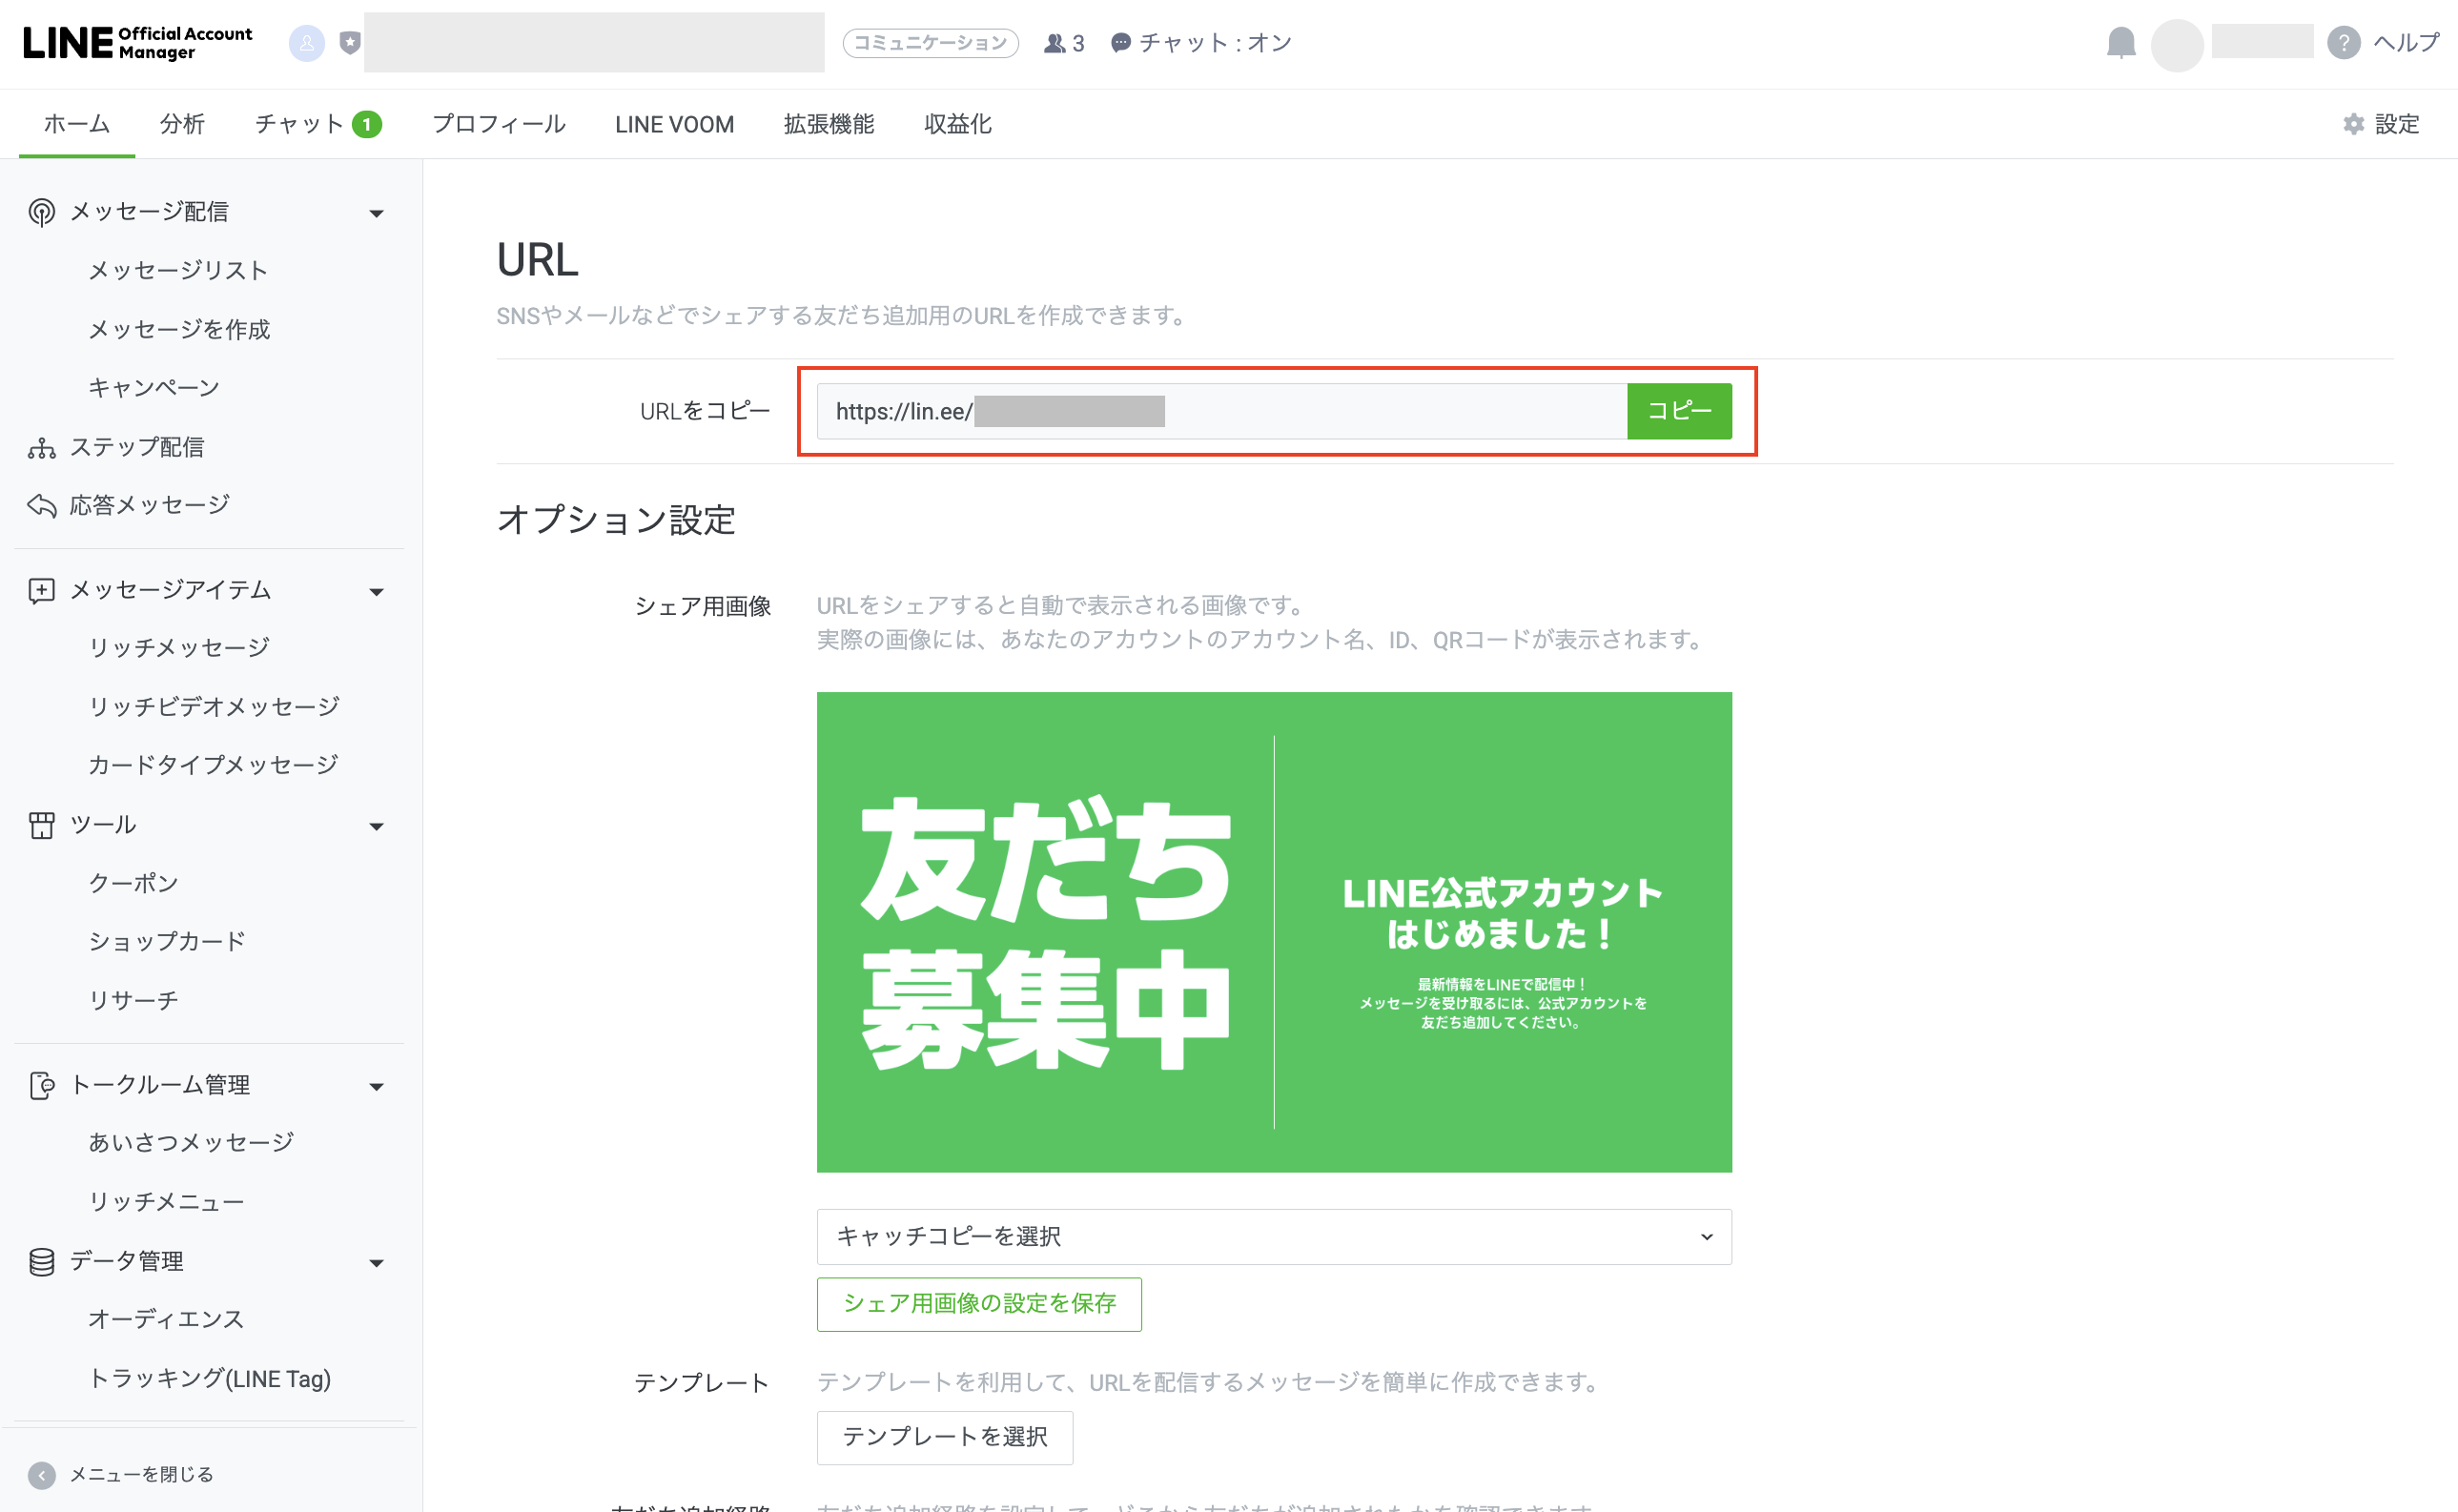
Task: Switch to the ホーム tab
Action: [x=77, y=124]
